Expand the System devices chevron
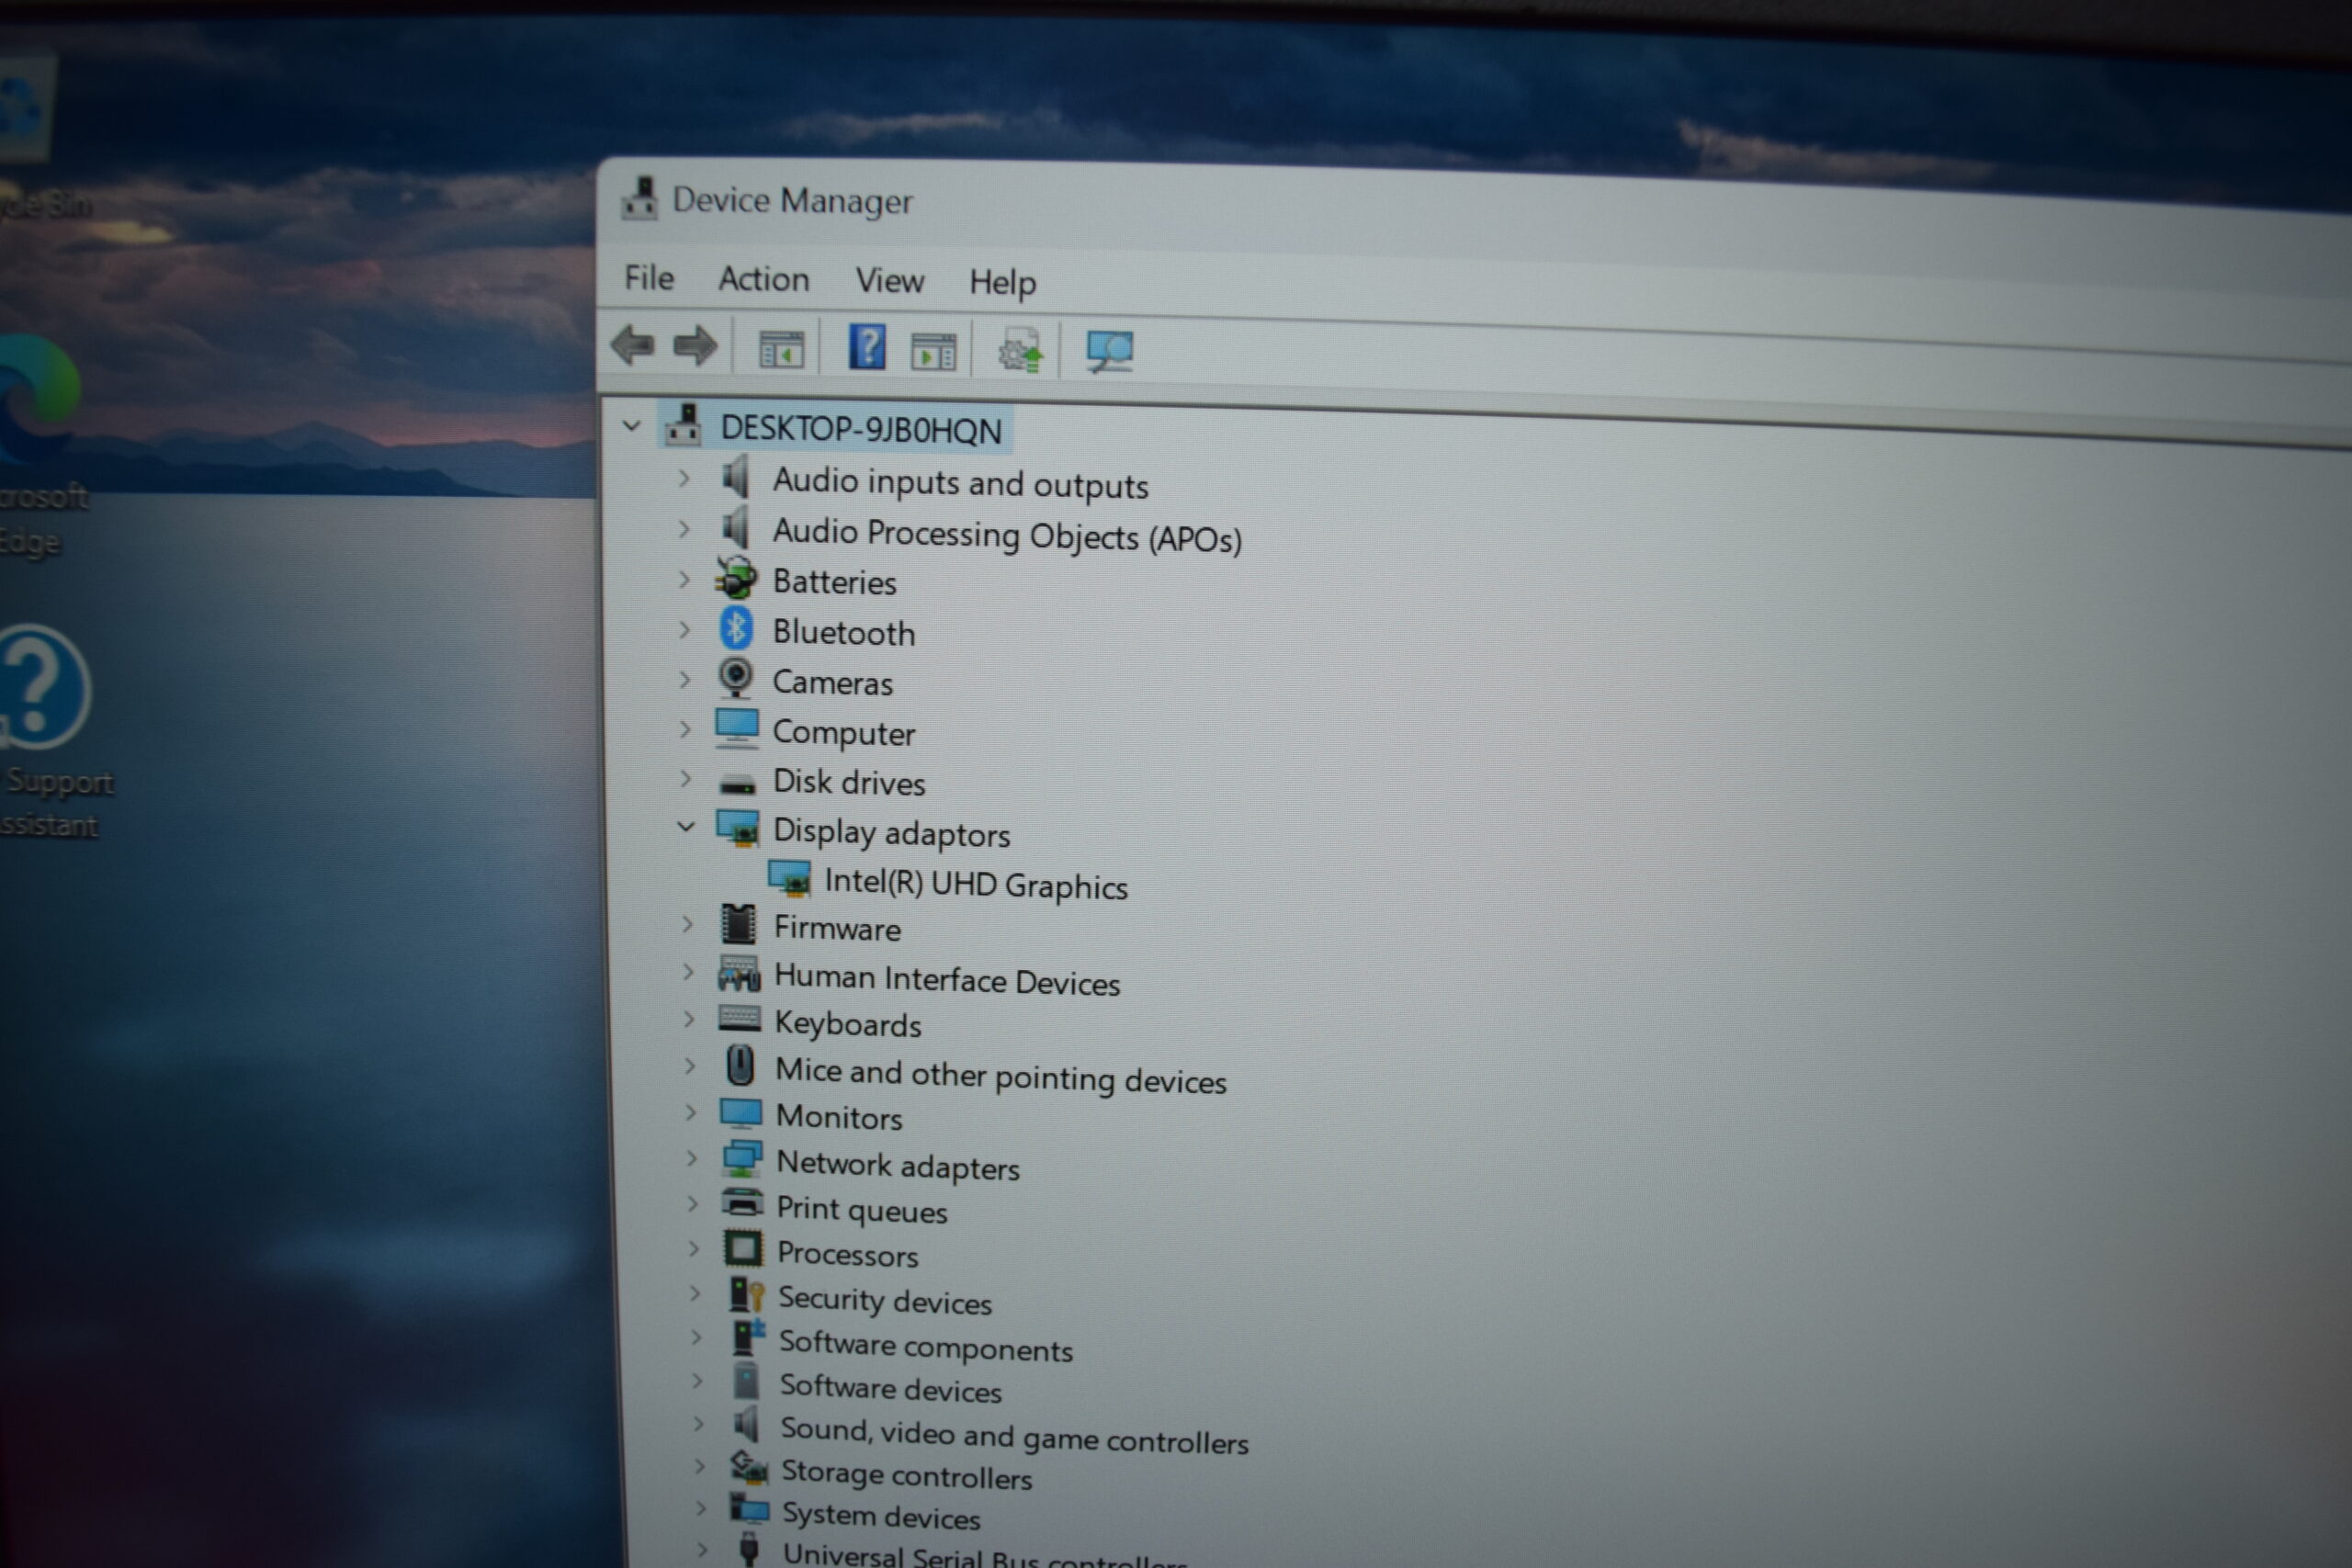2352x1568 pixels. coord(701,1508)
